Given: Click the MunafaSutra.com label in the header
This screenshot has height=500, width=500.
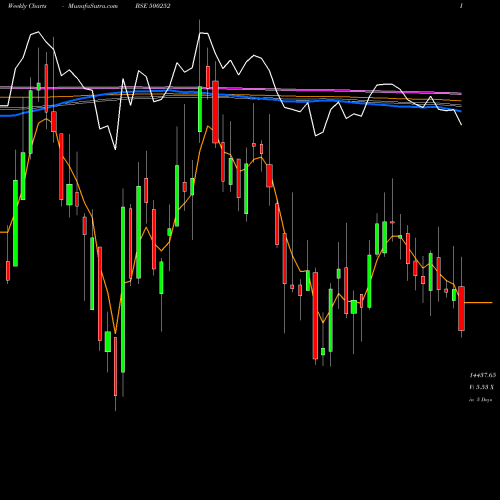Looking at the screenshot, I should pos(93,6).
